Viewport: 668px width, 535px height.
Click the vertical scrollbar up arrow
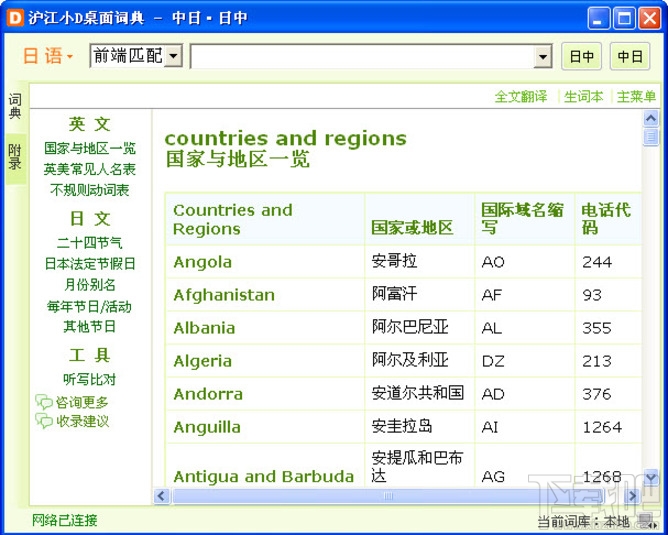coord(651,118)
